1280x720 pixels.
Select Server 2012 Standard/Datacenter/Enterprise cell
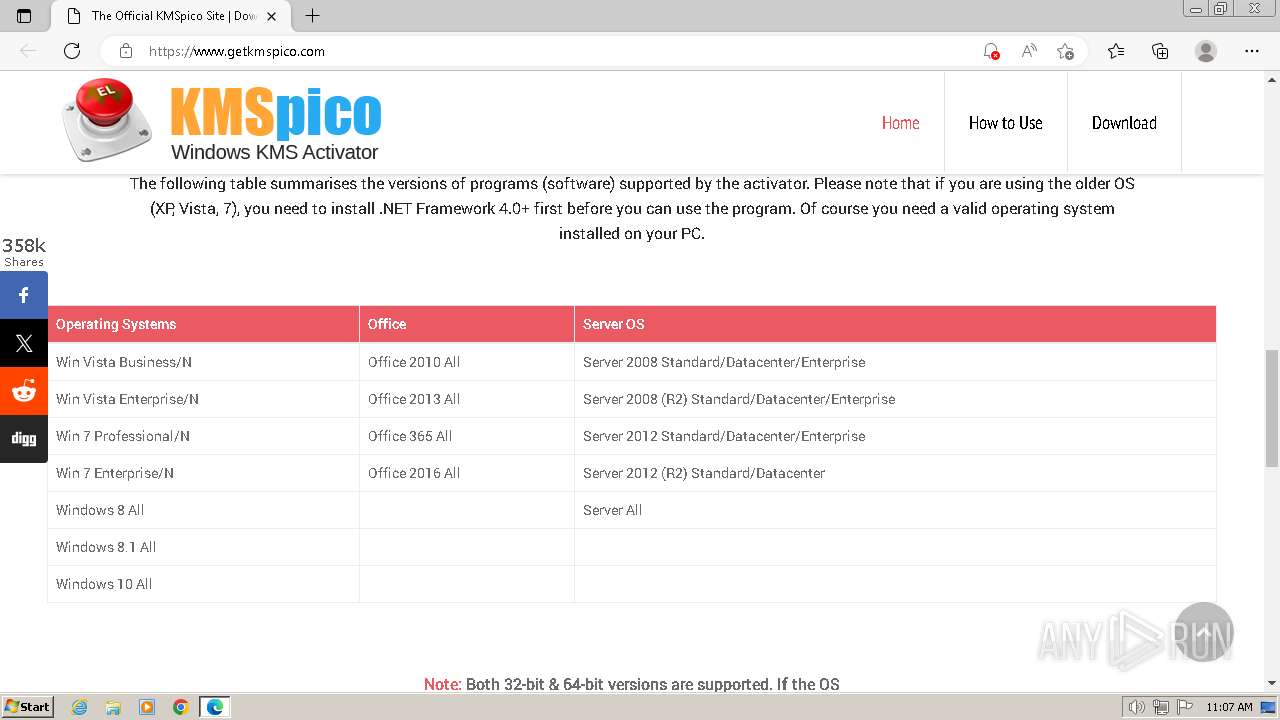(x=895, y=436)
